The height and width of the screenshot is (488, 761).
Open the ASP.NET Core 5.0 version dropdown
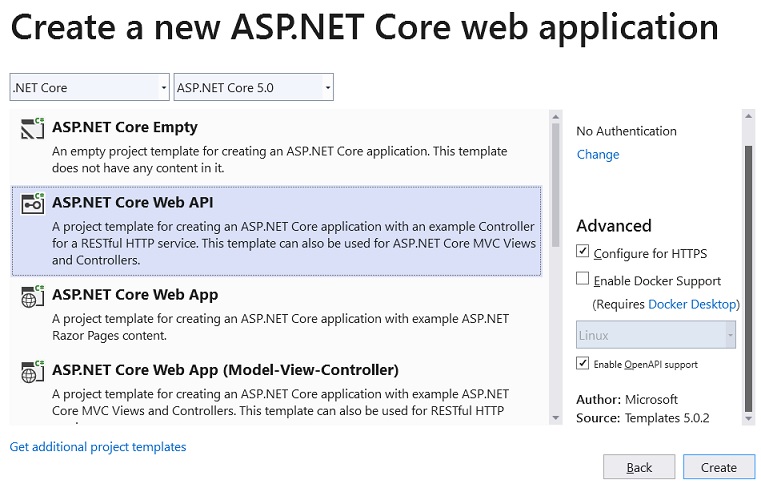(x=253, y=87)
